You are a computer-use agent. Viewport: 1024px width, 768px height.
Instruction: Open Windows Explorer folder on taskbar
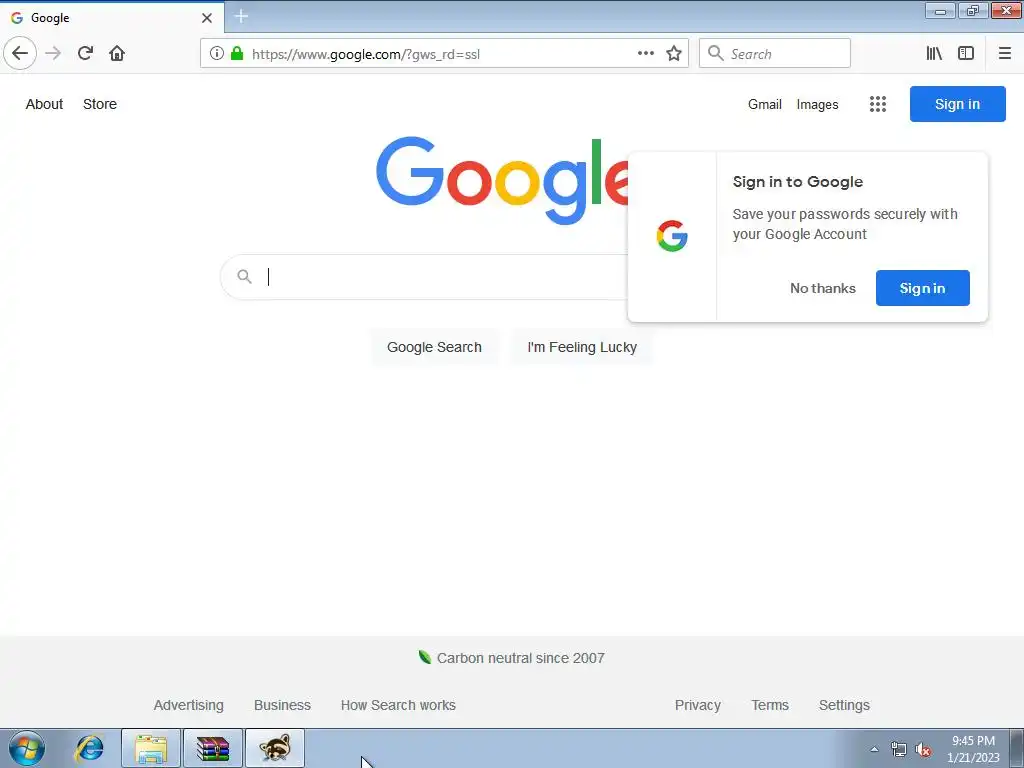(151, 748)
